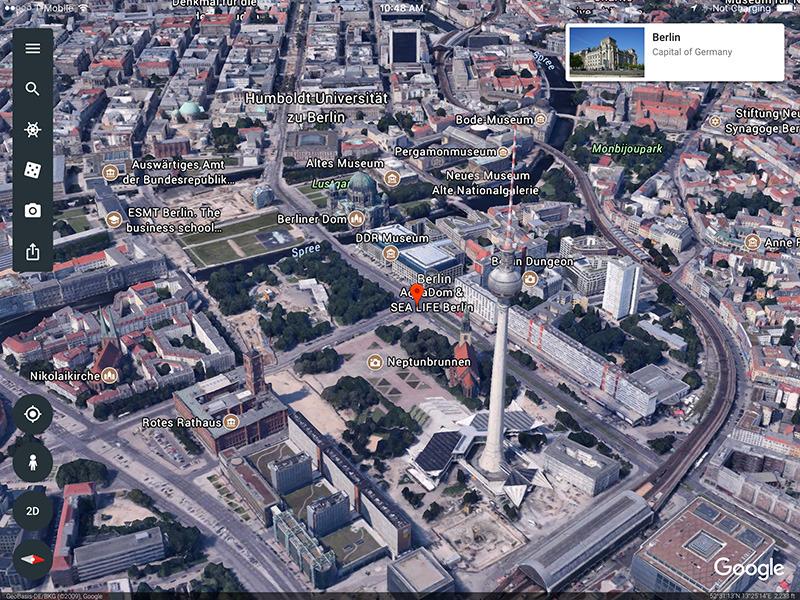The image size is (800, 600).
Task: Select the Monbijoupark label
Action: 627,148
